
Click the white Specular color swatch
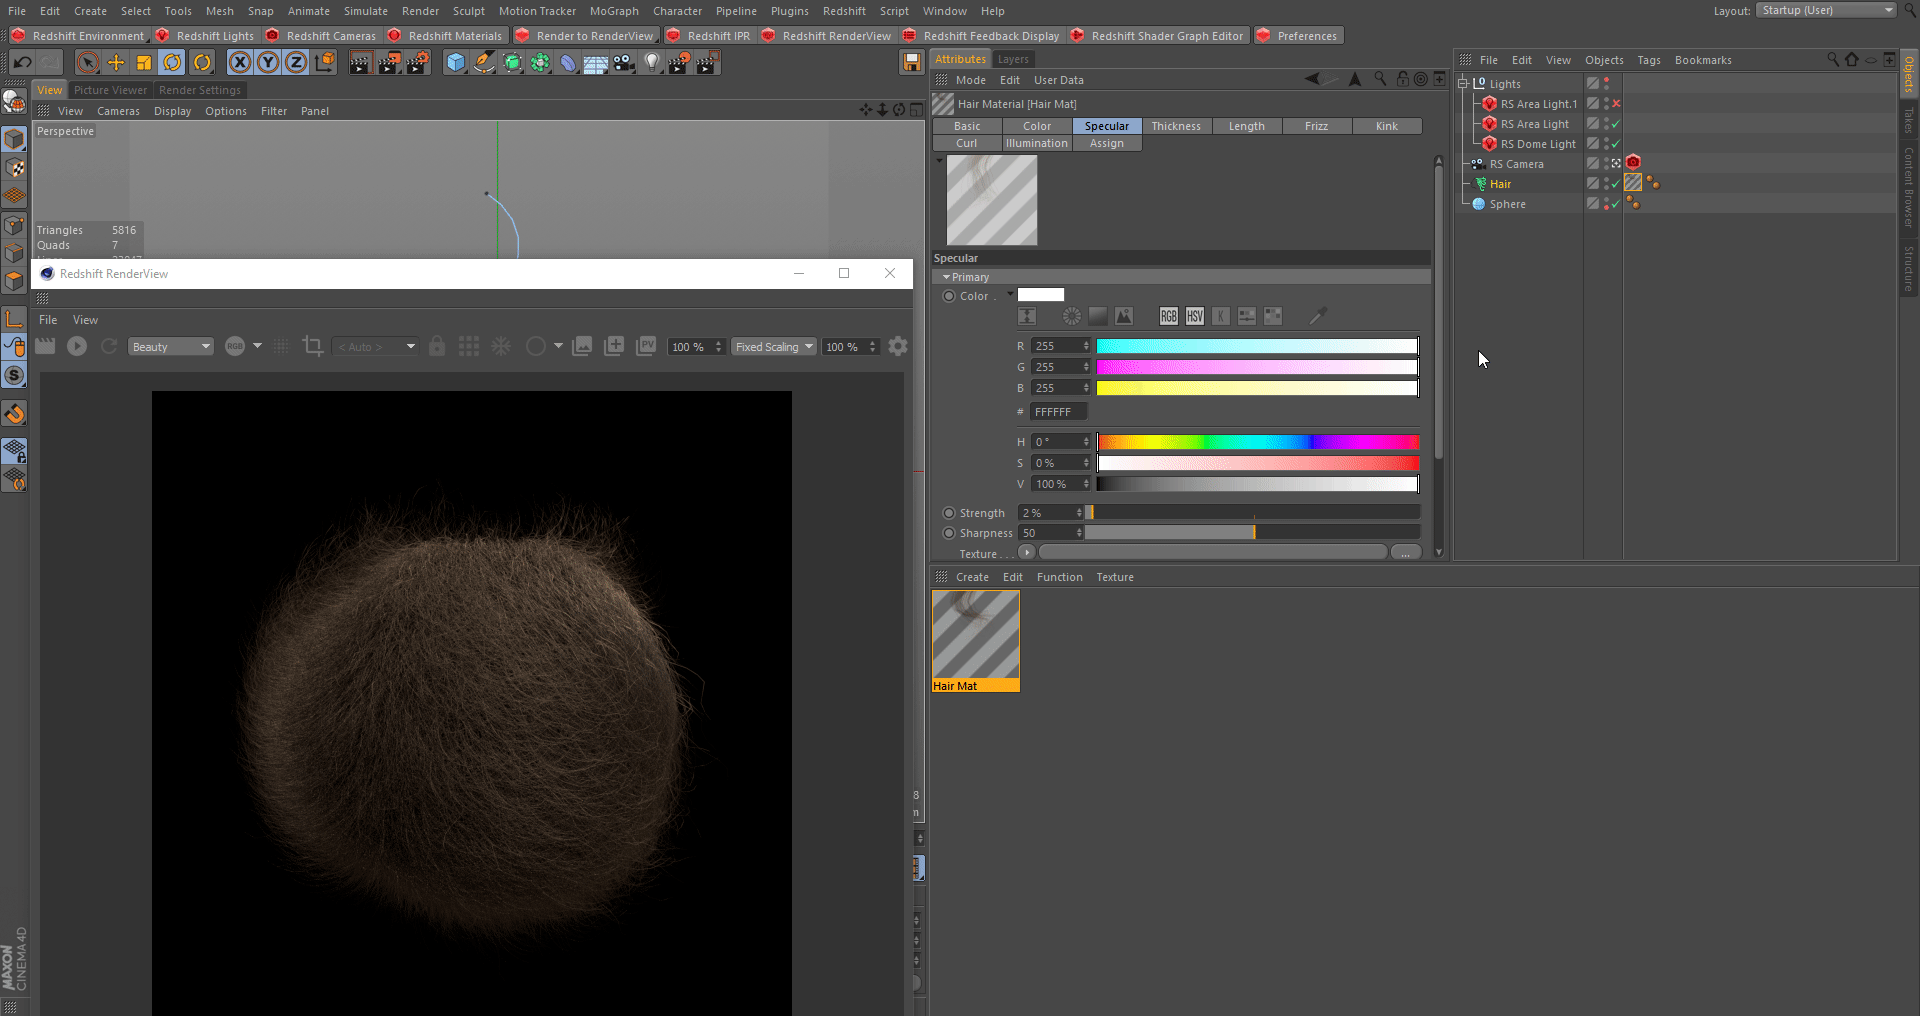tap(1040, 295)
